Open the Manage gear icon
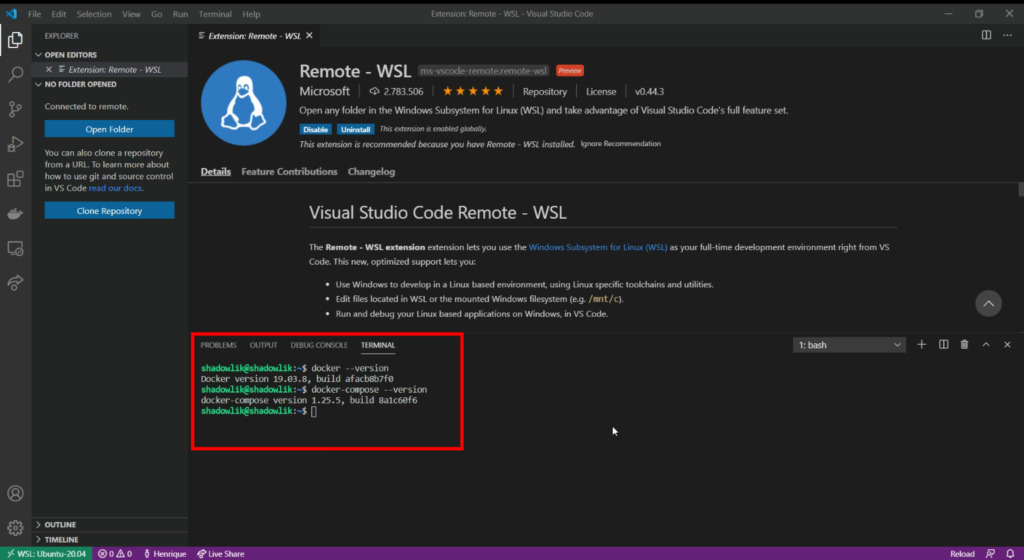 (x=15, y=527)
